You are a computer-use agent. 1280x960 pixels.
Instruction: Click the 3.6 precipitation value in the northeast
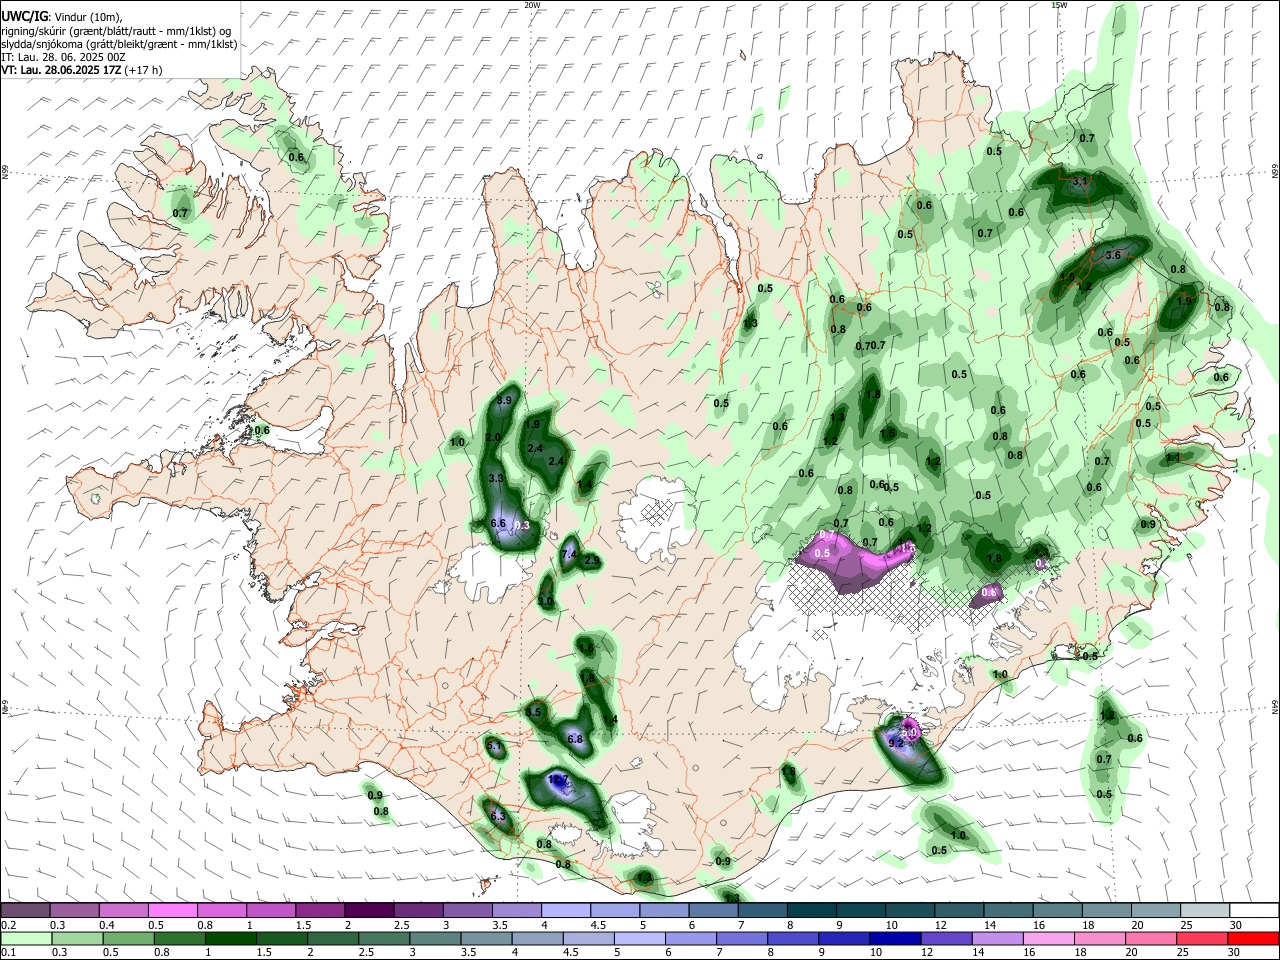[1114, 255]
